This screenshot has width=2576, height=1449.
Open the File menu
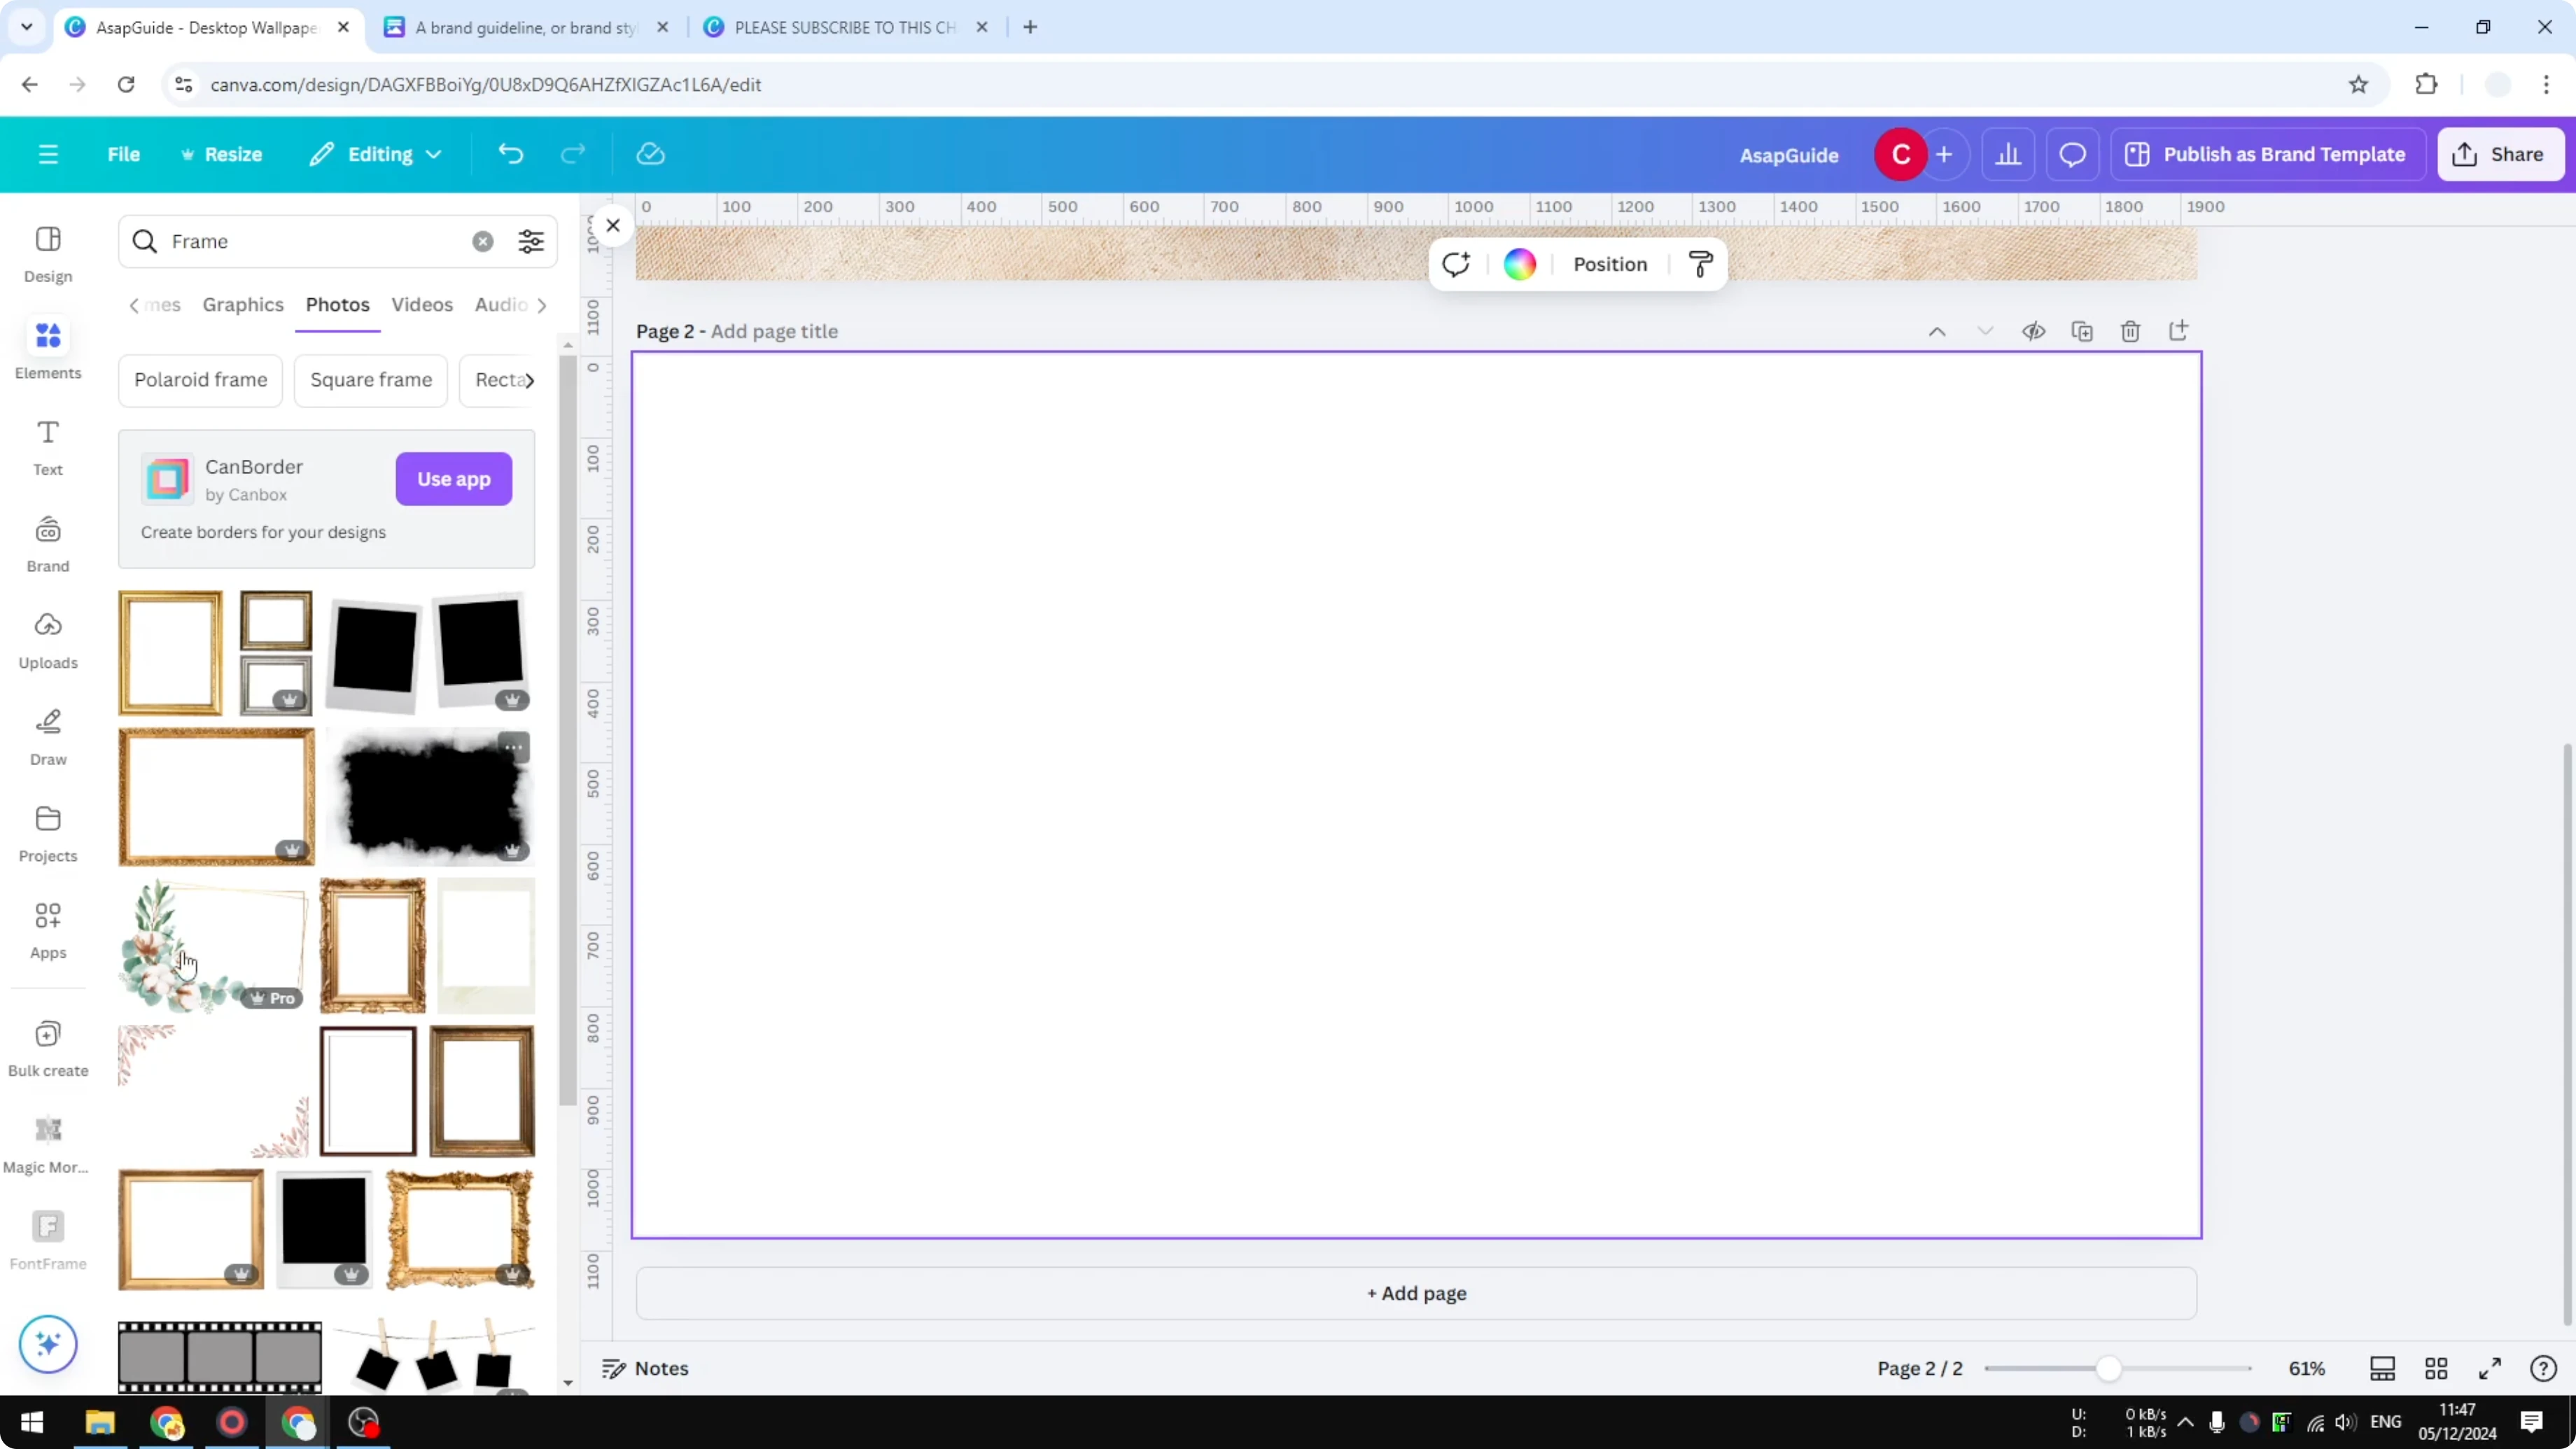click(124, 154)
